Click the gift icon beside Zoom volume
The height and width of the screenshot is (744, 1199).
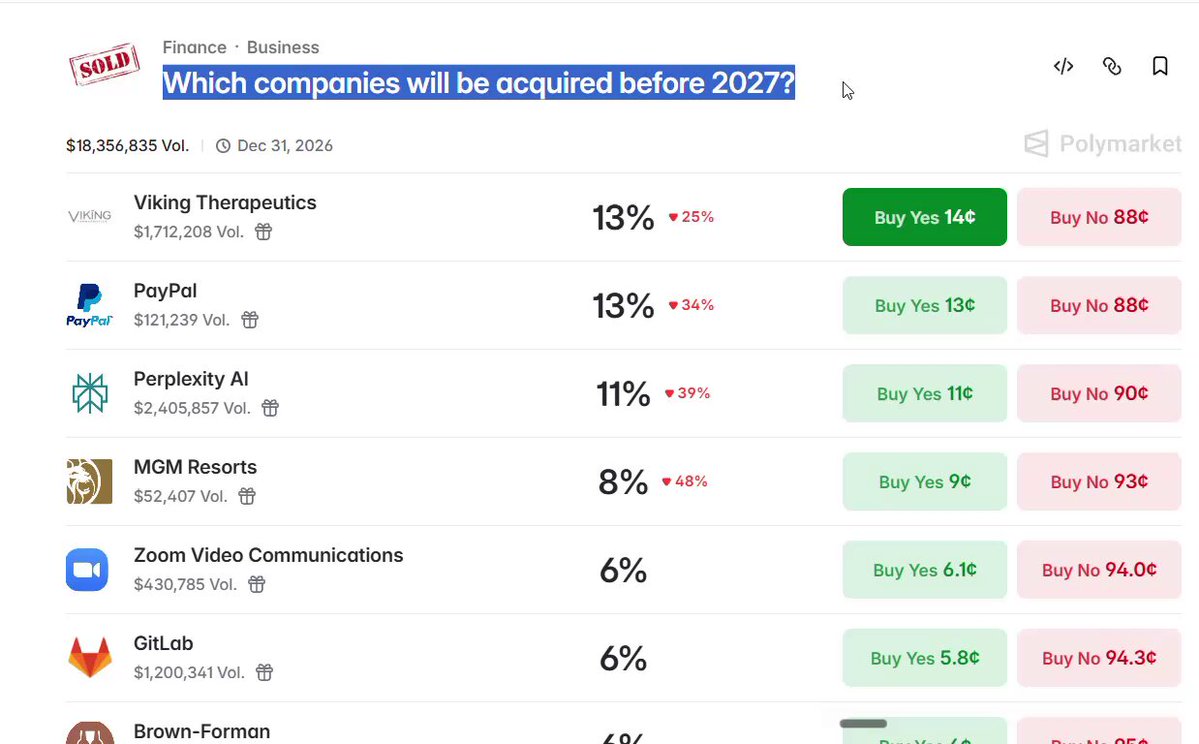point(257,585)
